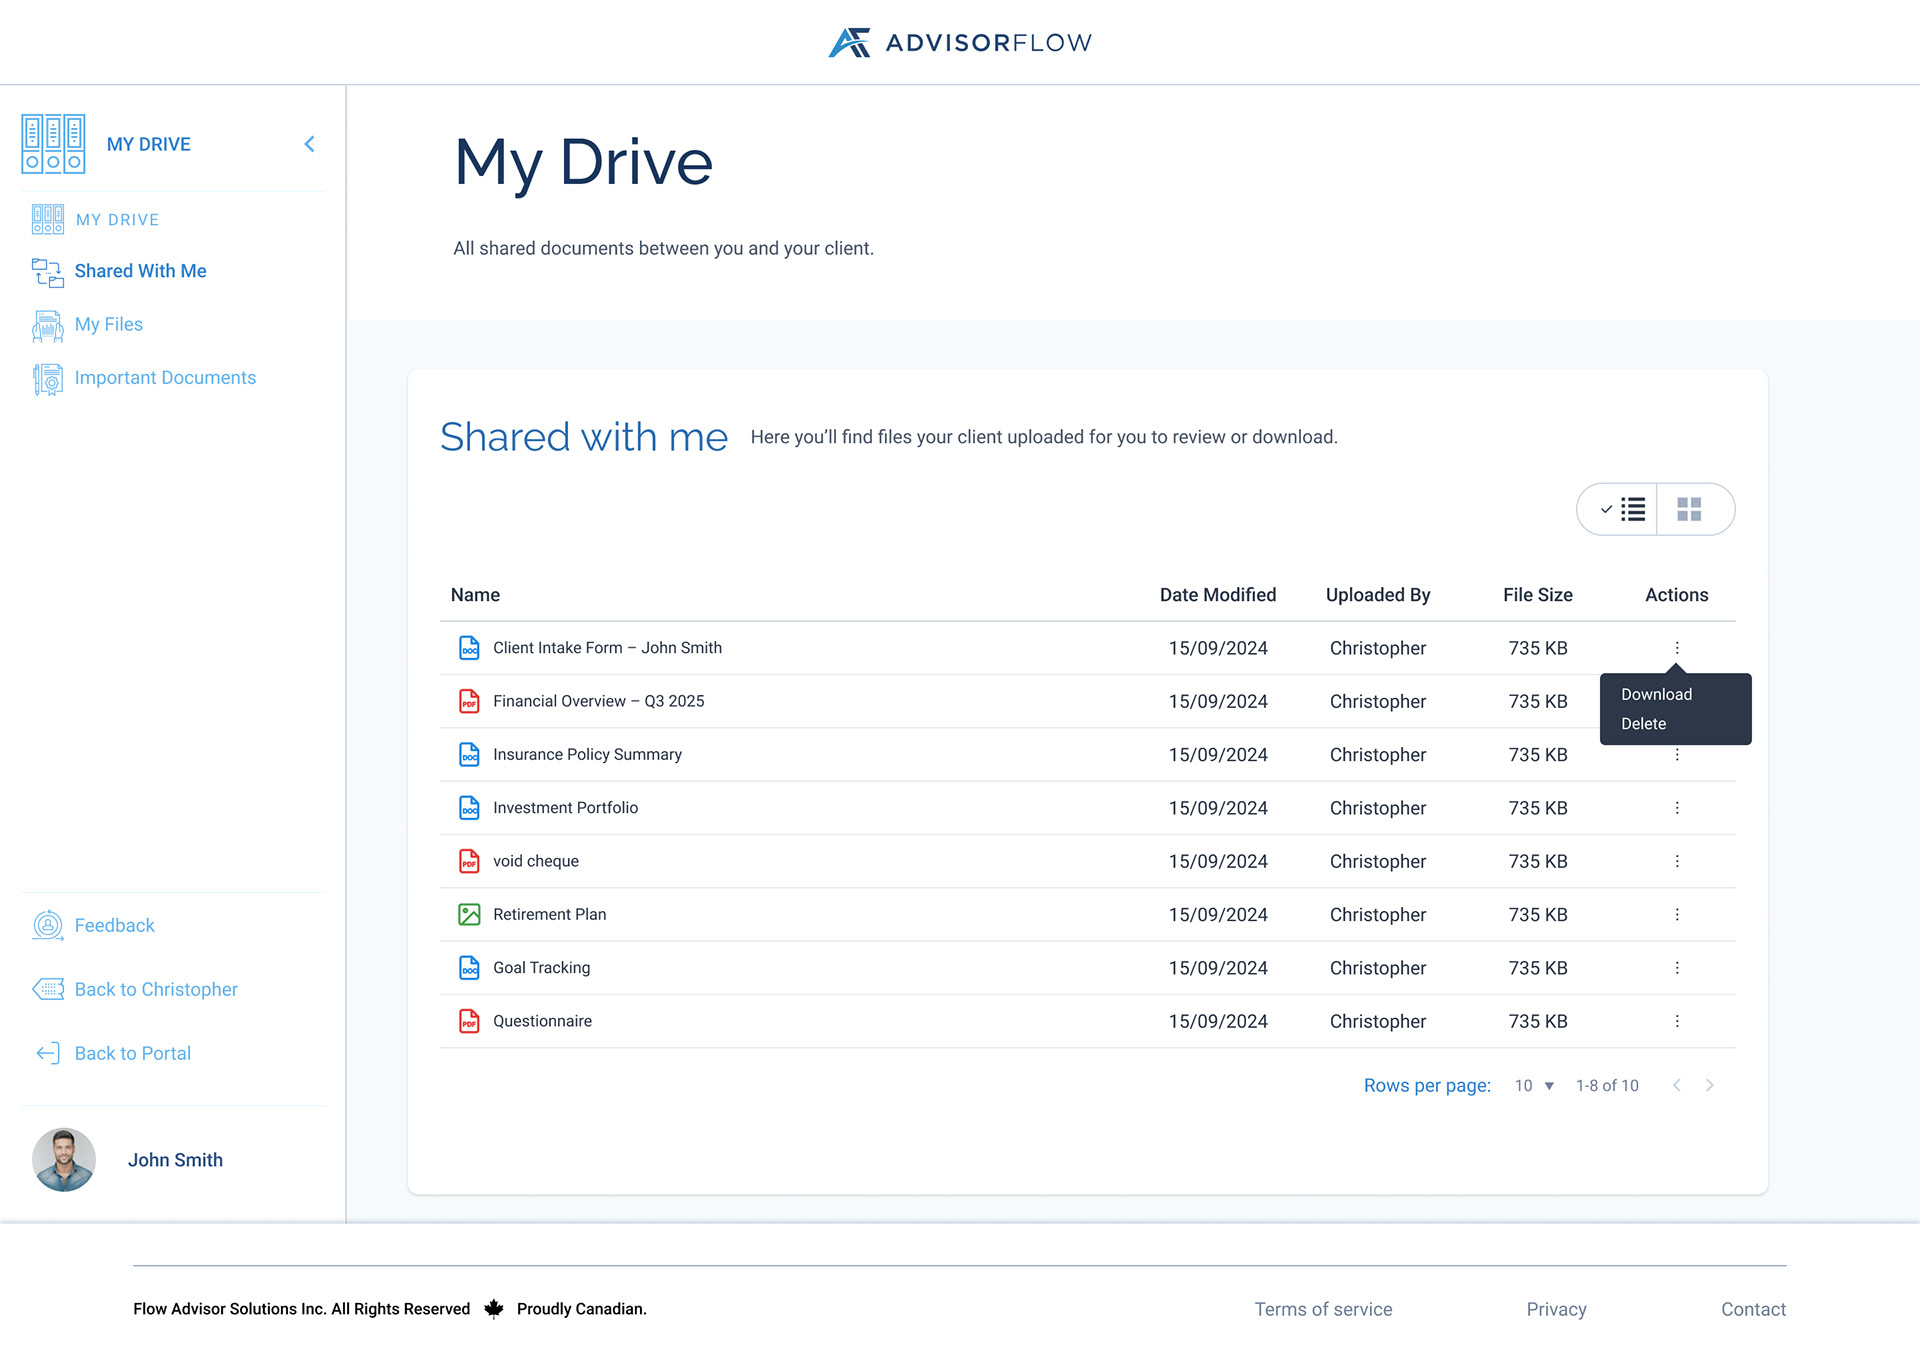Click the next page arrow in pagination
This screenshot has width=1920, height=1365.
(1710, 1085)
